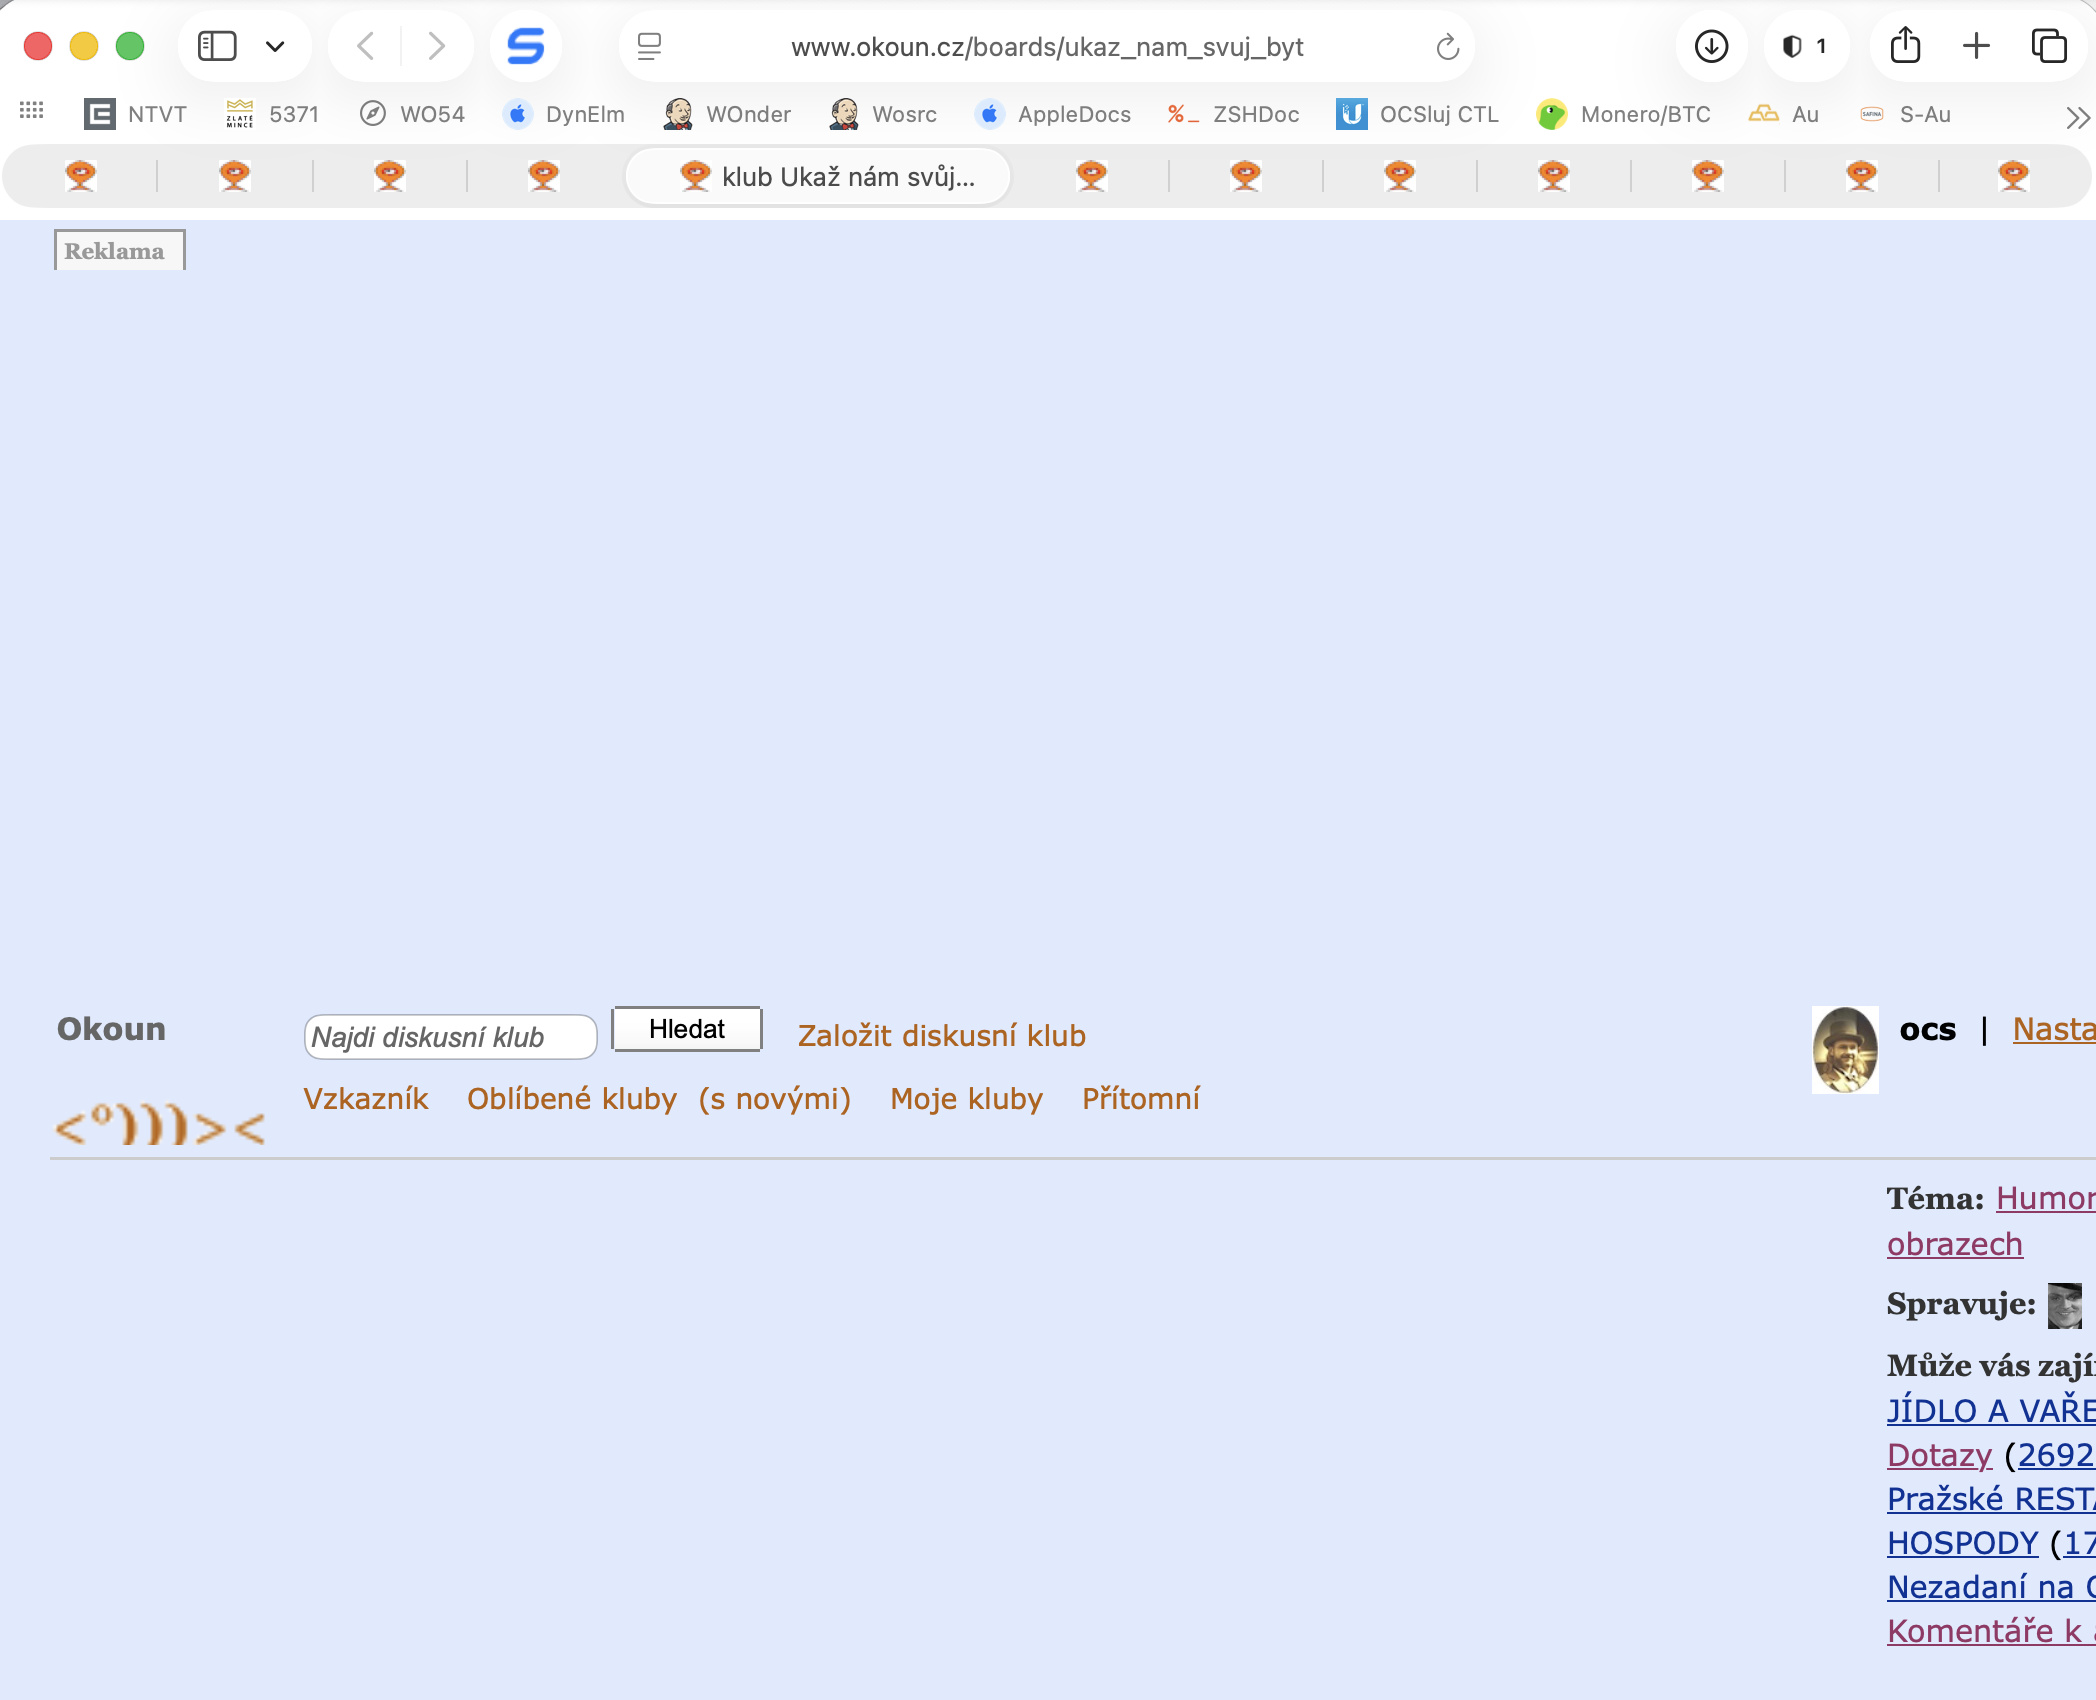Click the blue S extension icon
The height and width of the screenshot is (1700, 2096).
point(525,46)
